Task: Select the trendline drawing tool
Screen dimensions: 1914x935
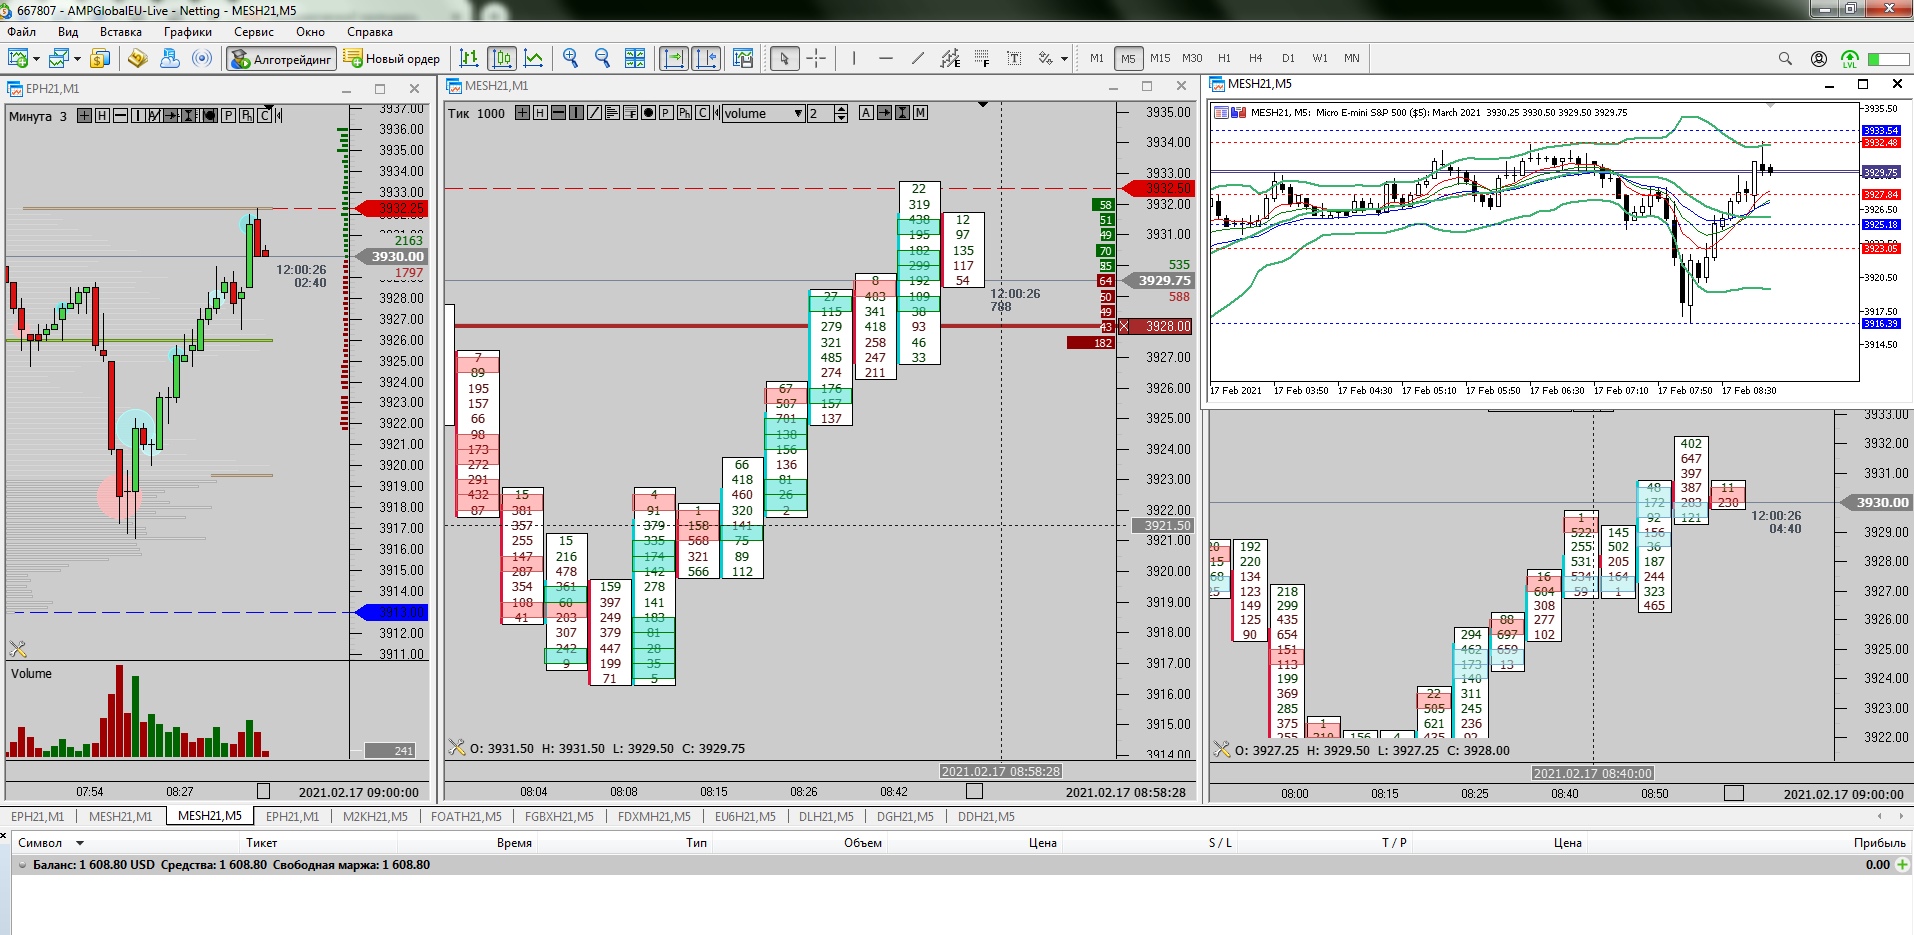Action: [918, 58]
